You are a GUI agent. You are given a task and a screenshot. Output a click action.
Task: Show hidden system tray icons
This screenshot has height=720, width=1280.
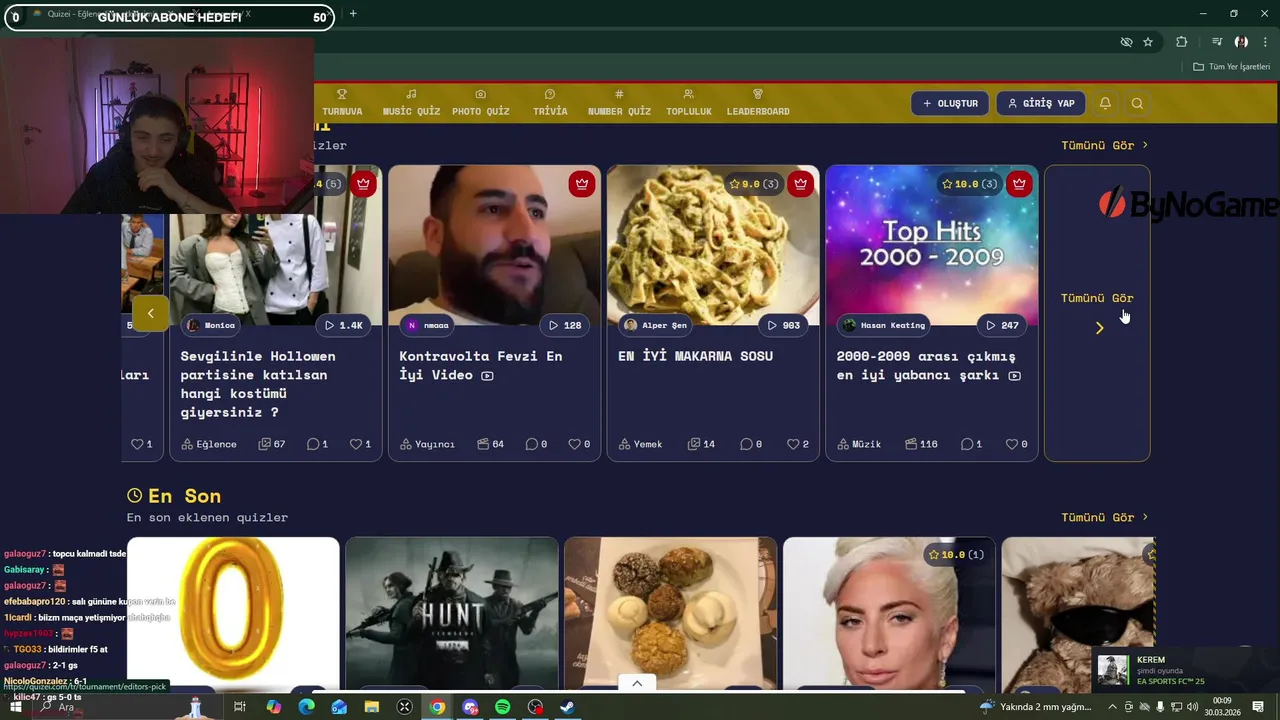pyautogui.click(x=1112, y=707)
